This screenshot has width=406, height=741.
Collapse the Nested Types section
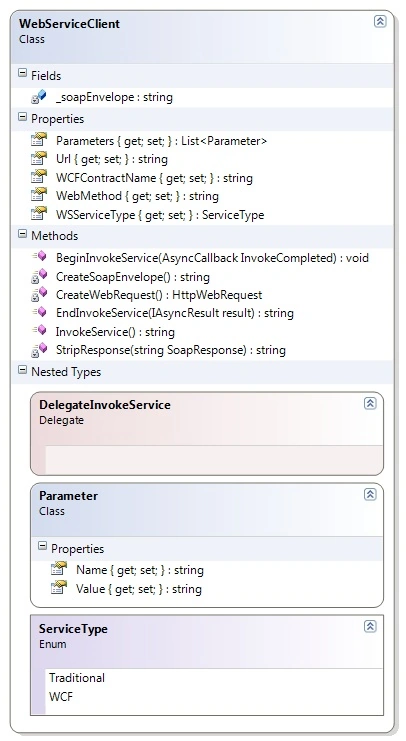pos(22,370)
